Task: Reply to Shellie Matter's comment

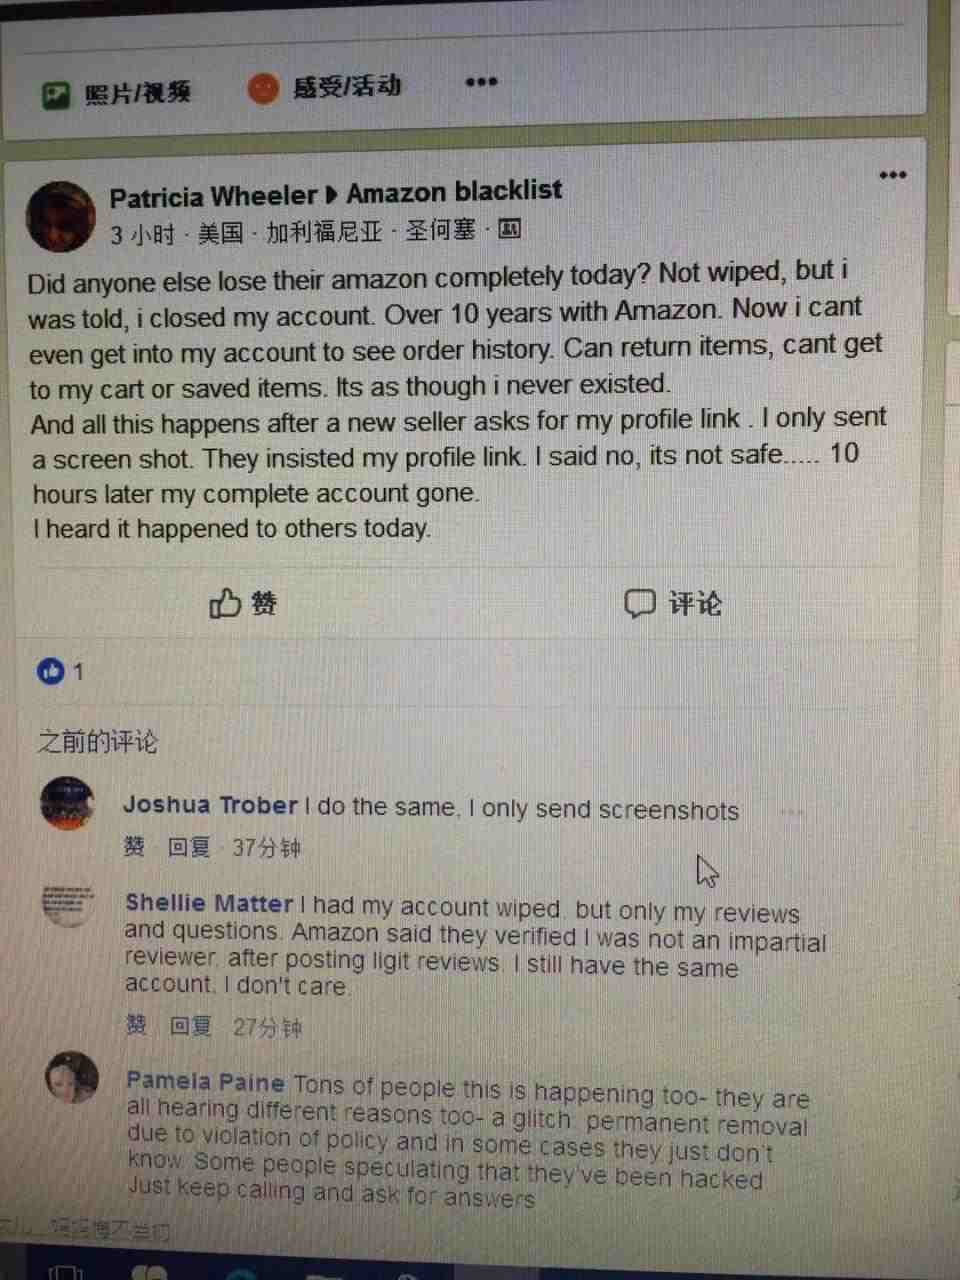Action: point(191,1026)
